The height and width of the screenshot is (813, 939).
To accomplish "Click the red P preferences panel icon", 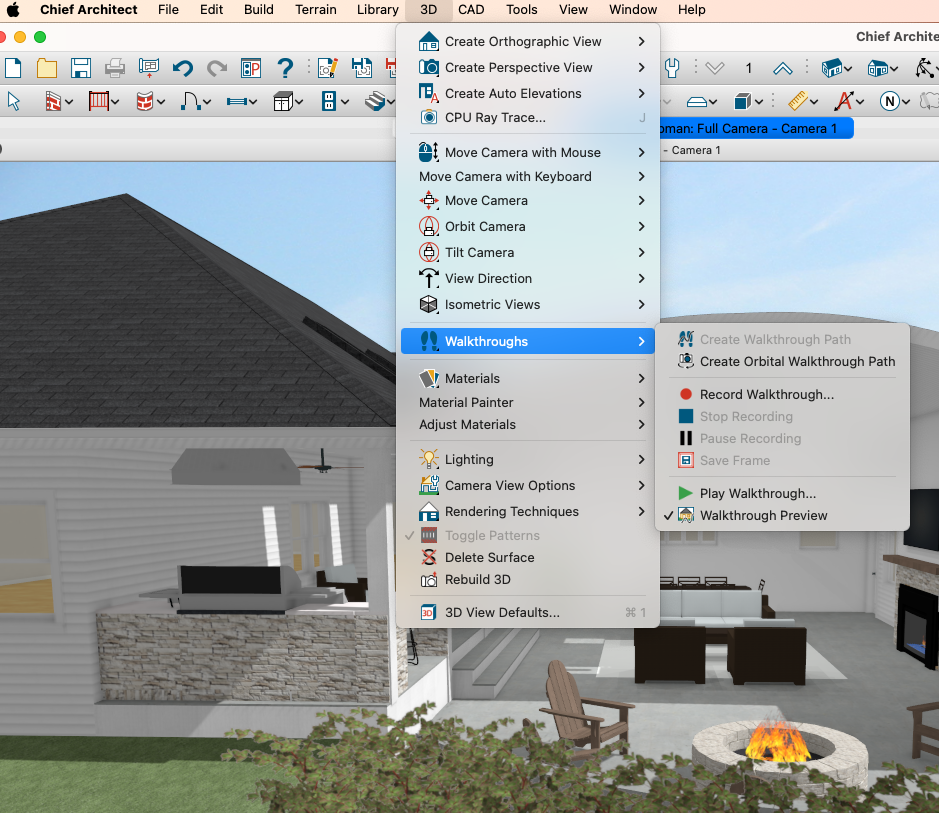I will tap(251, 68).
